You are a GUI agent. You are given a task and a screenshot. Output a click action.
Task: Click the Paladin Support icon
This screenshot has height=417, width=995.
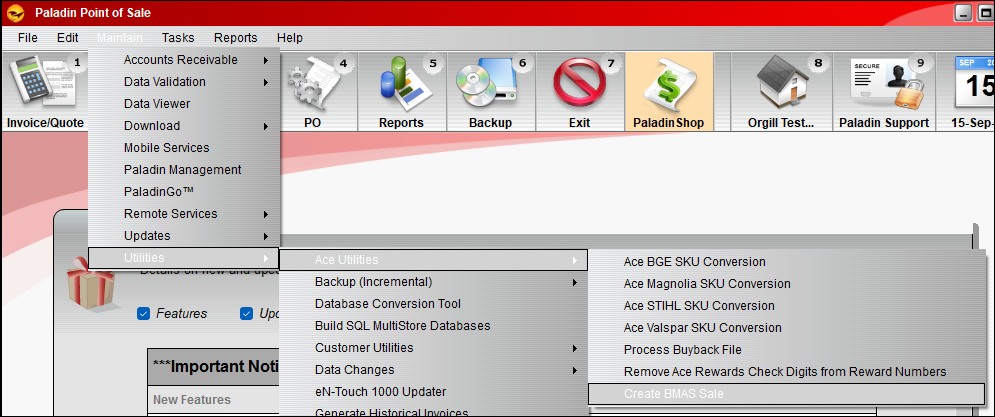click(883, 90)
